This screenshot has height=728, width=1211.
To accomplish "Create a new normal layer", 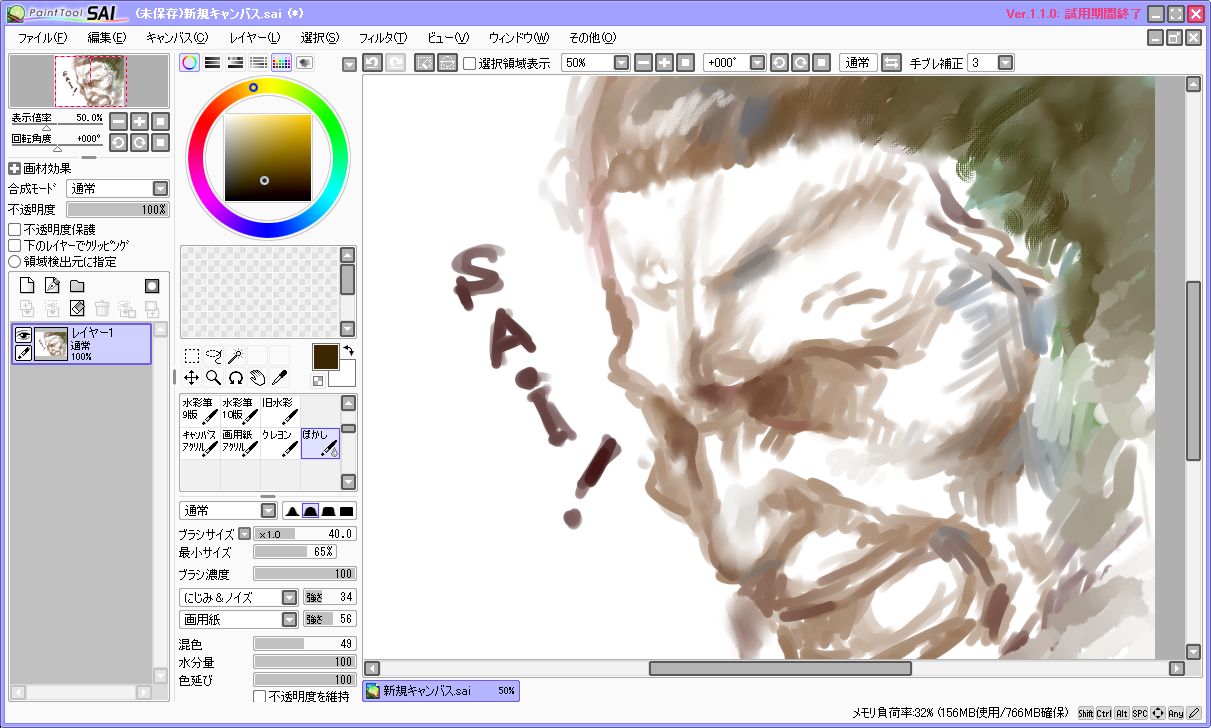I will click(28, 286).
